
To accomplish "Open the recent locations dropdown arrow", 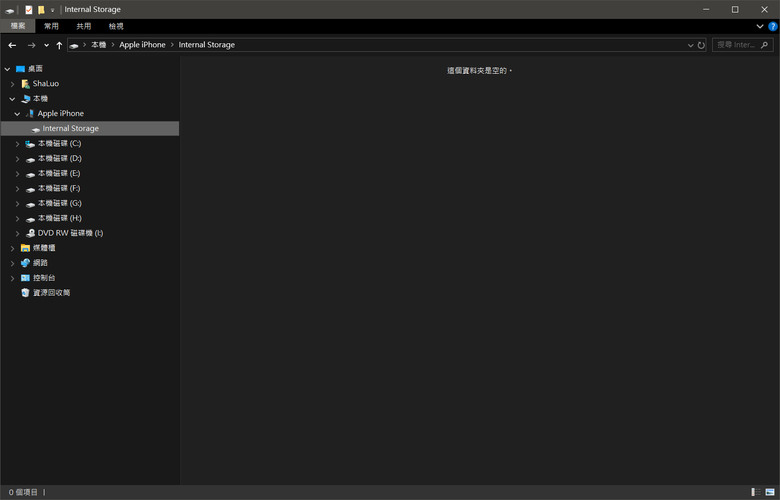I will click(46, 45).
